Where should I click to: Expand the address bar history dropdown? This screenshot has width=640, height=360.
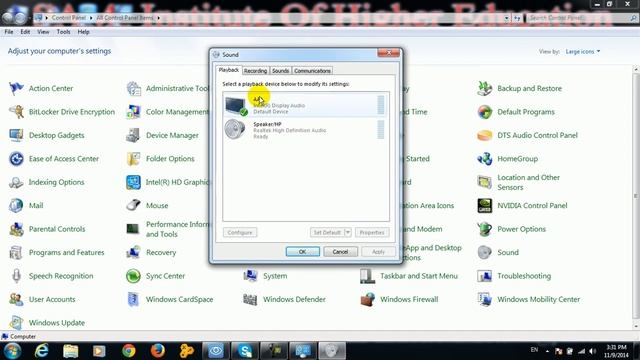[x=507, y=18]
